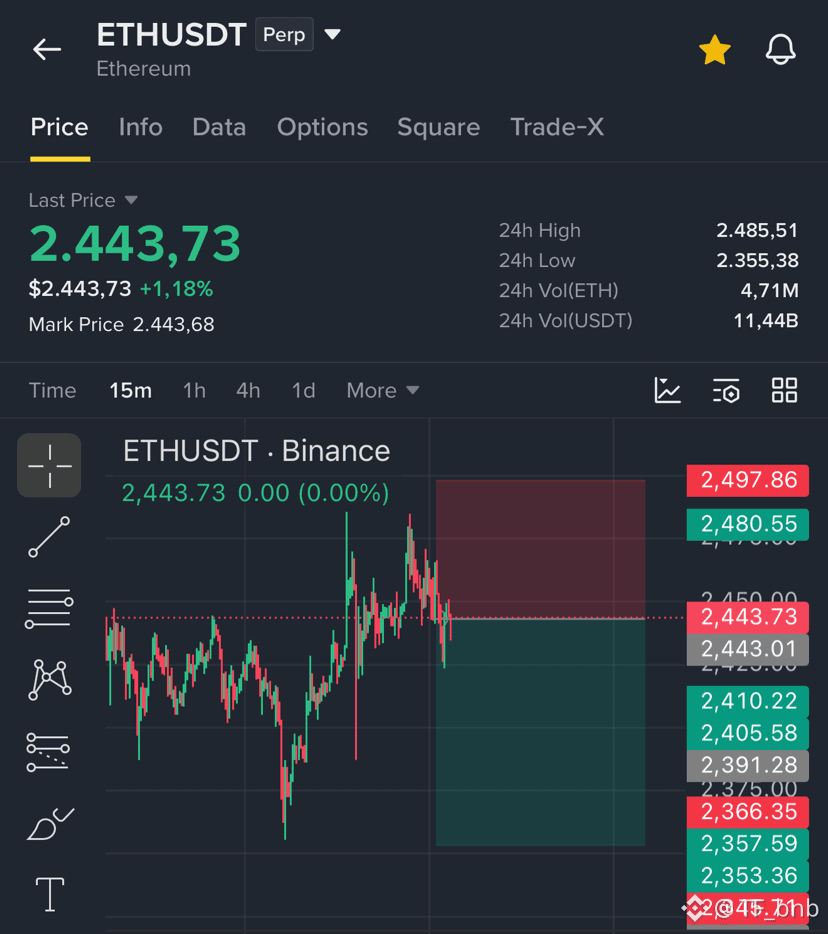Go back using the left arrow
Viewport: 828px width, 934px height.
point(47,49)
